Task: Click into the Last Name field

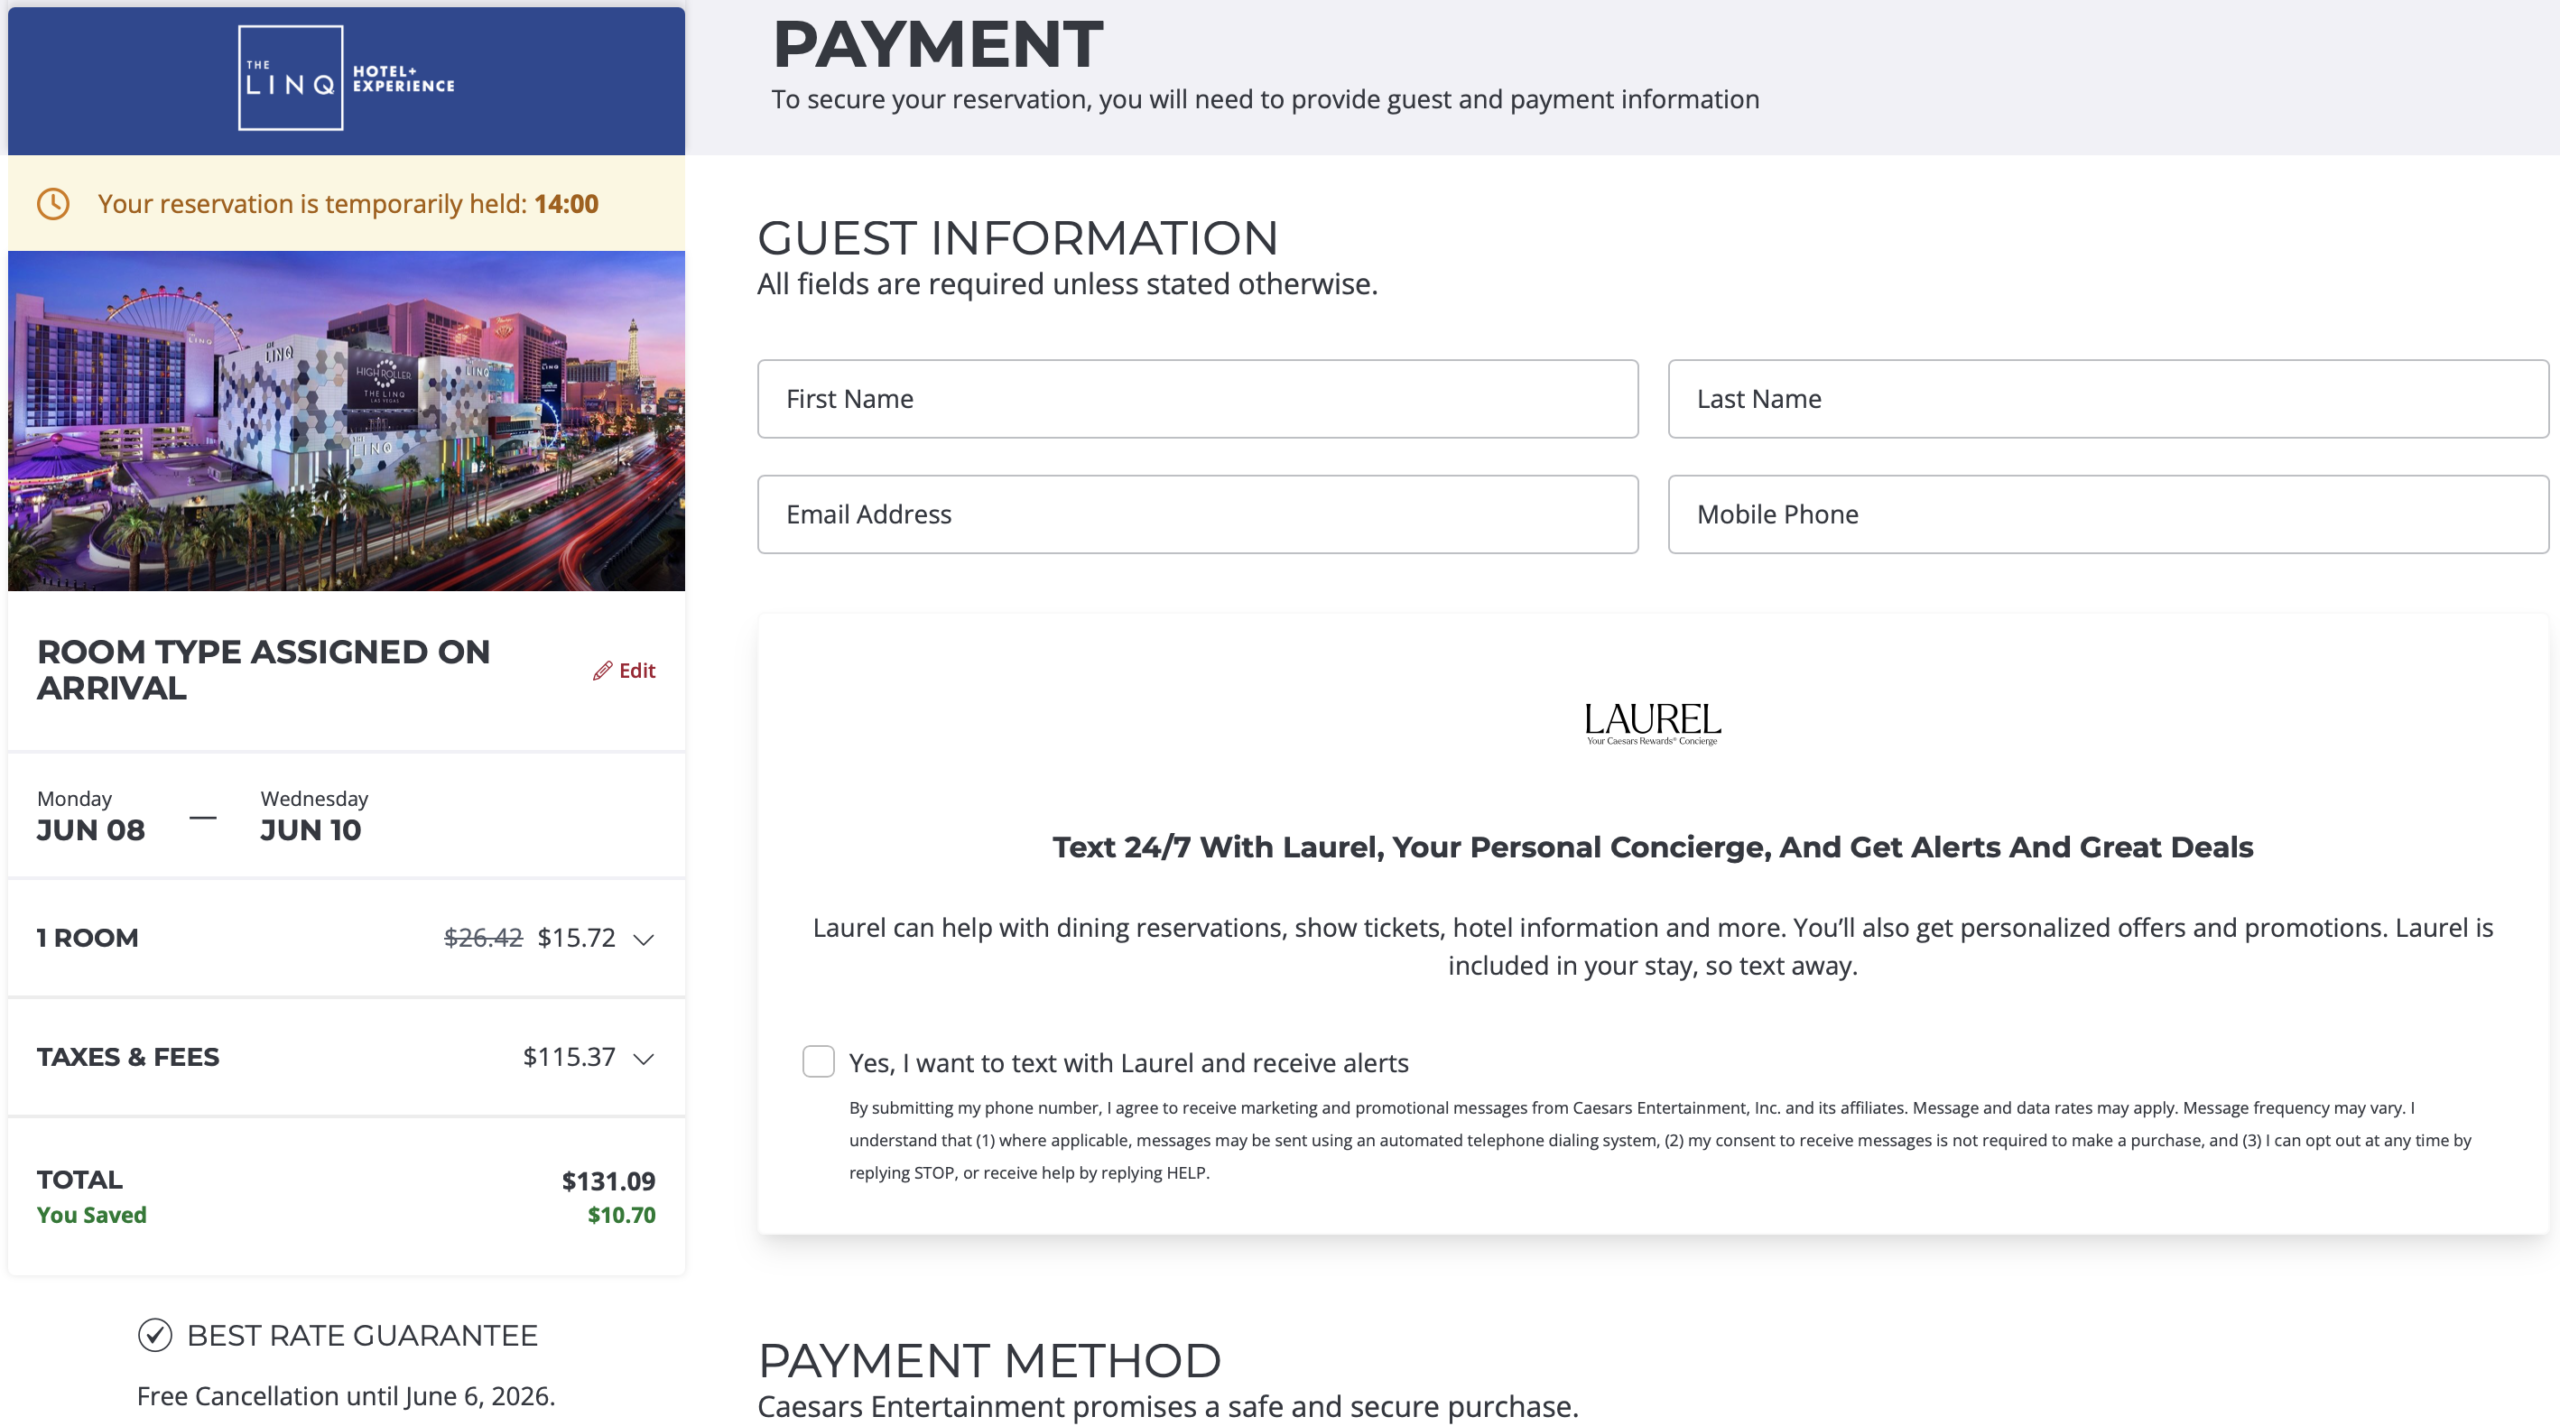Action: (x=2107, y=399)
